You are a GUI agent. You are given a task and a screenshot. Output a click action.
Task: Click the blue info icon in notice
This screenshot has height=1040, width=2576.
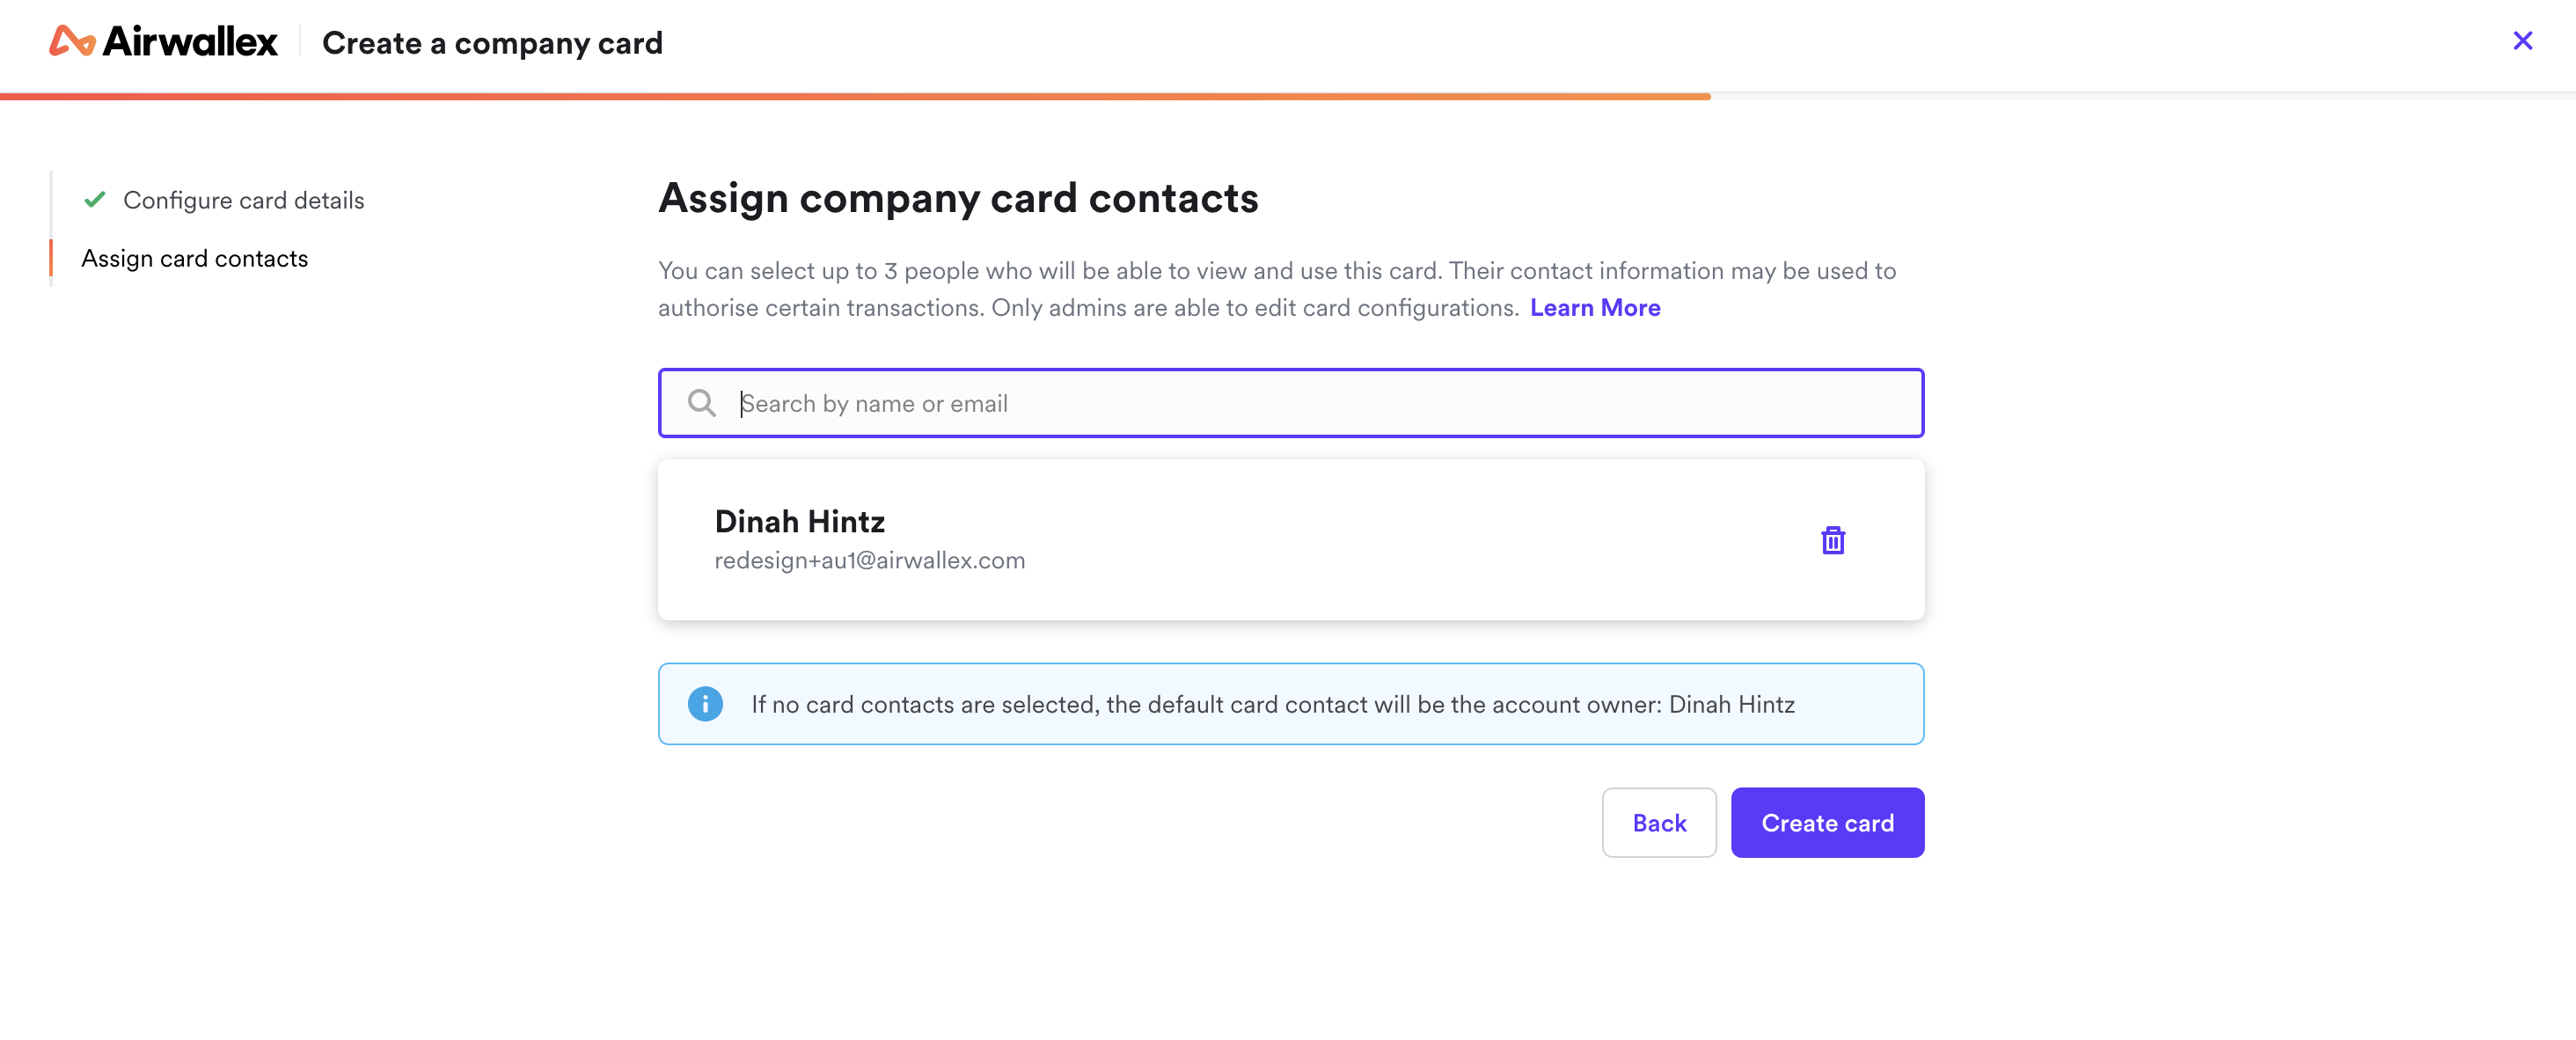click(705, 704)
